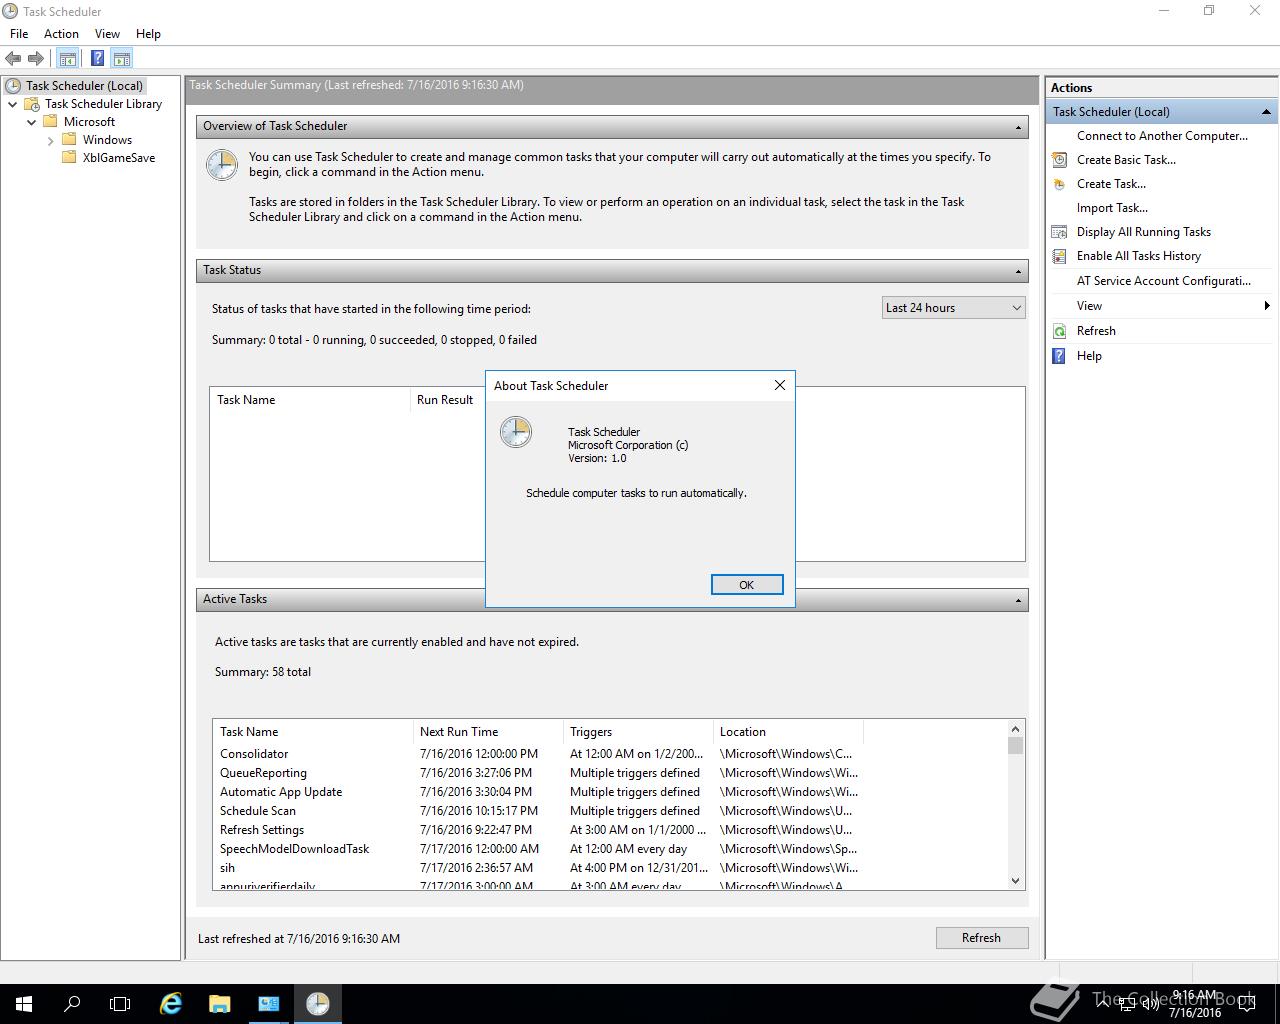Click Create Task... action
This screenshot has height=1024, width=1280.
point(1111,184)
